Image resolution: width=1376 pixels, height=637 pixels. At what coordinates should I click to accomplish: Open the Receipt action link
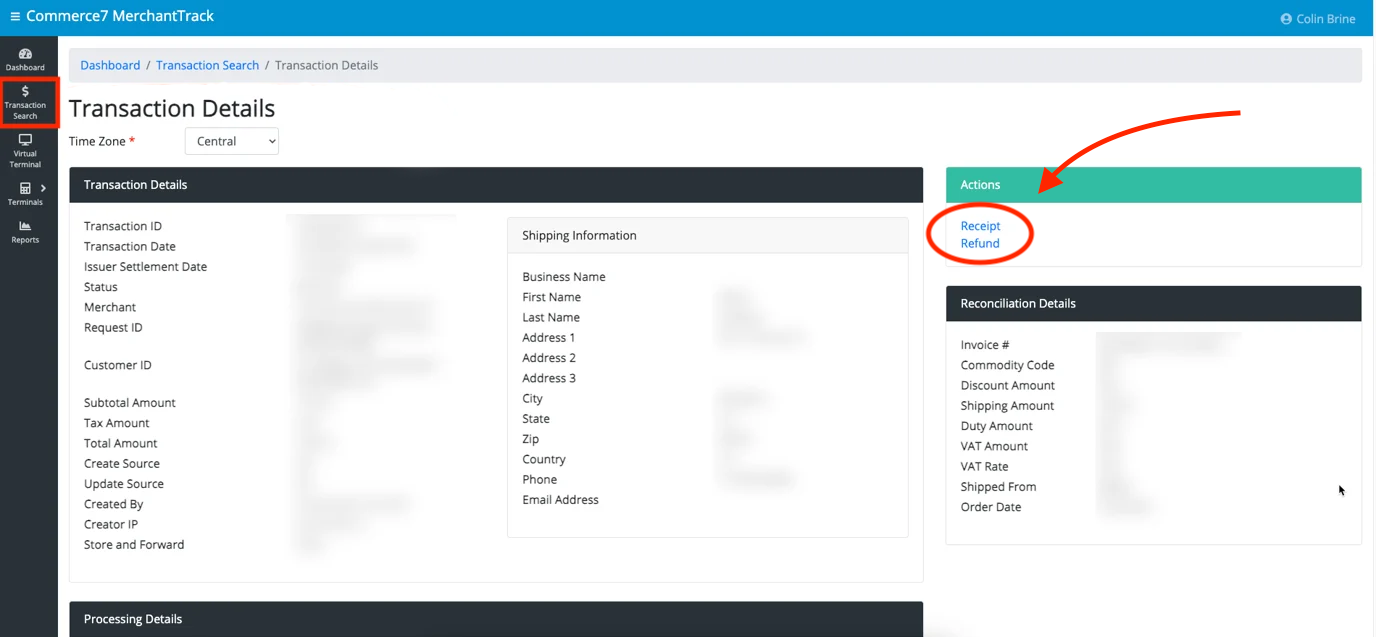979,226
